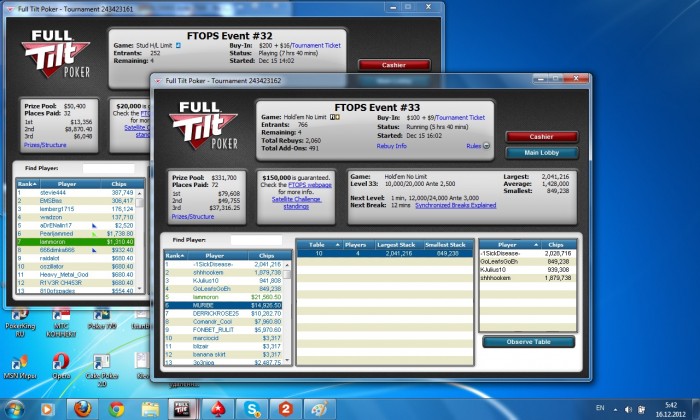Open the Cake Poker 2.0 desktop shortcut
This screenshot has height=420, width=700.
click(x=102, y=369)
